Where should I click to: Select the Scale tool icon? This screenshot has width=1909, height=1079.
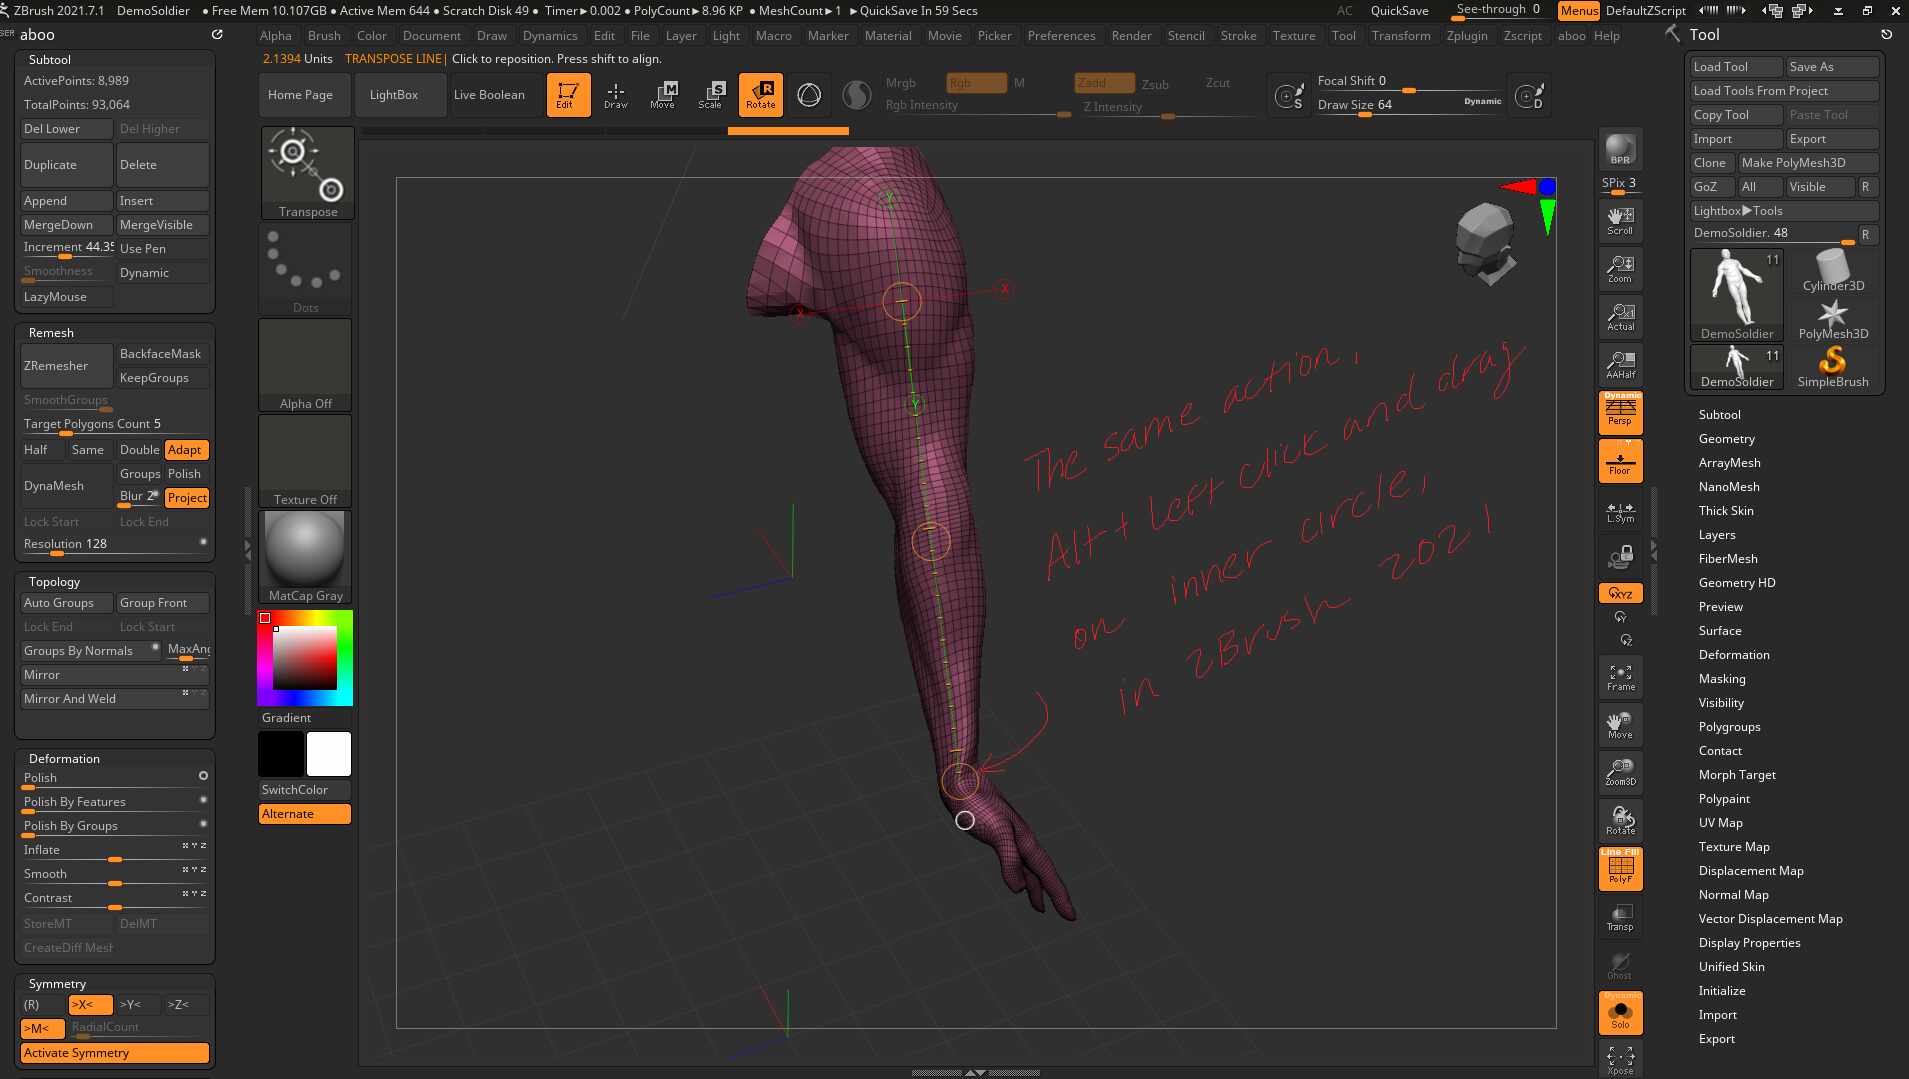[x=710, y=94]
